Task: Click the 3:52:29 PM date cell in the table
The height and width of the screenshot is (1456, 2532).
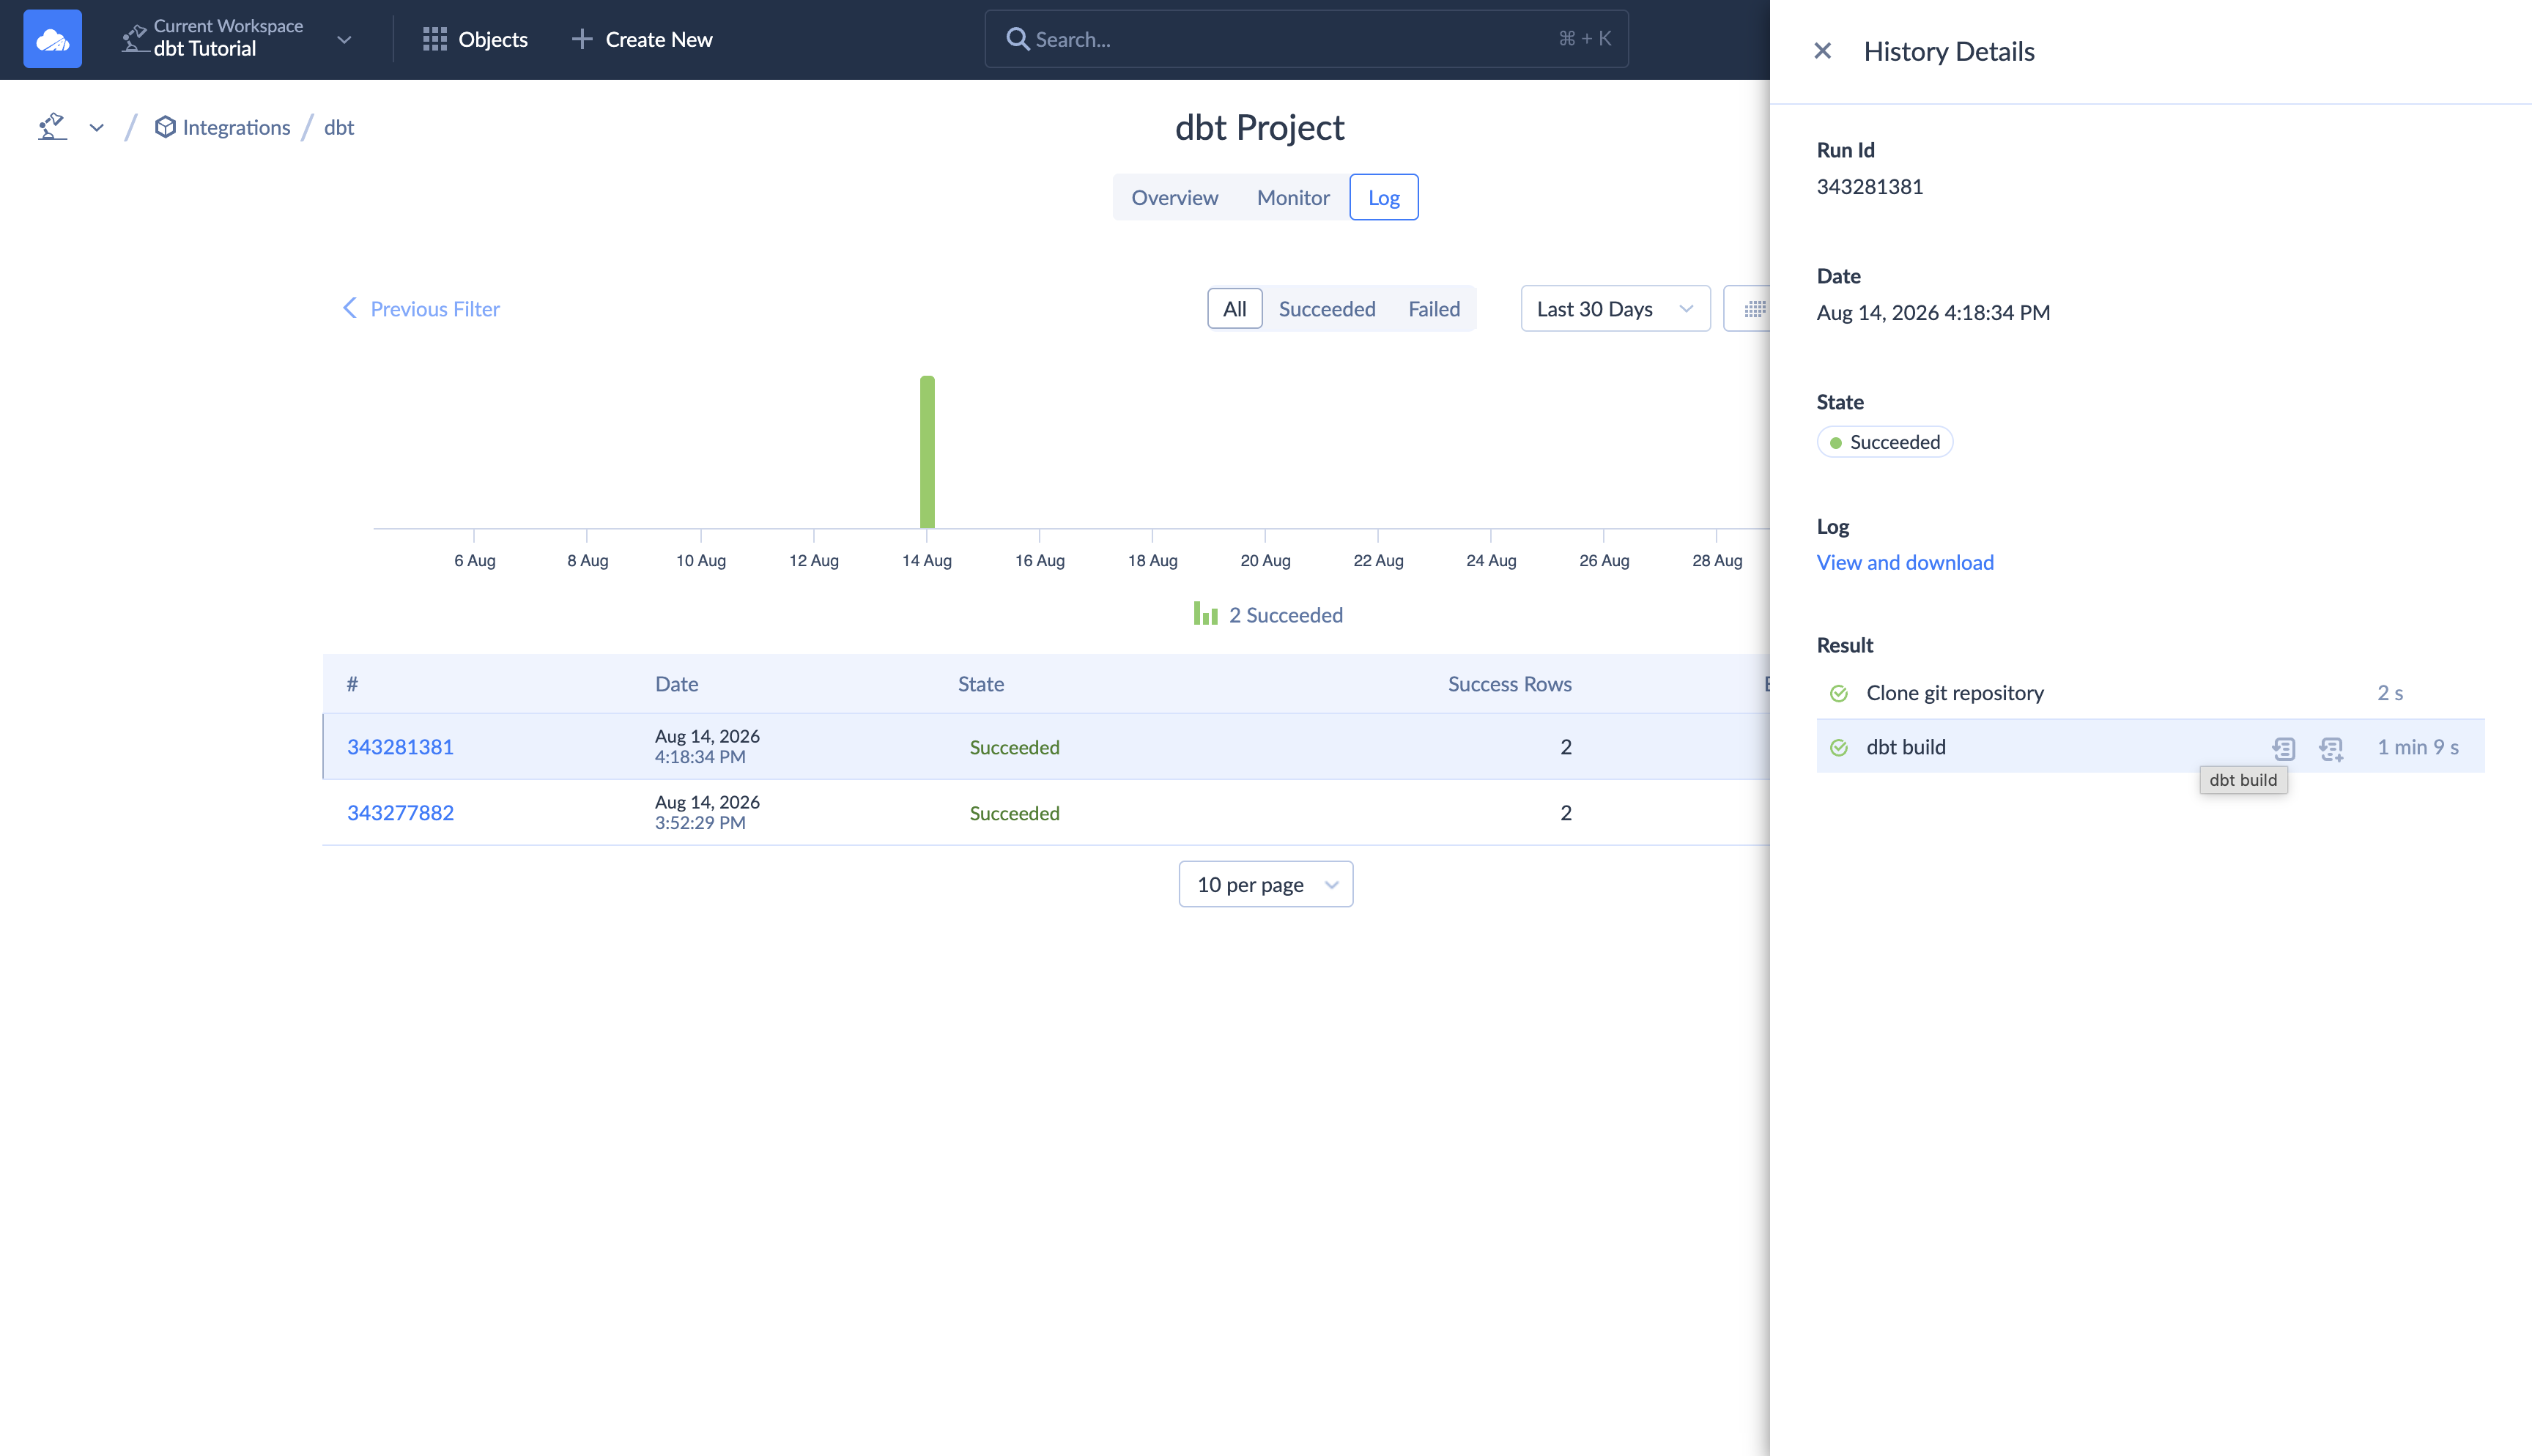Action: [707, 812]
